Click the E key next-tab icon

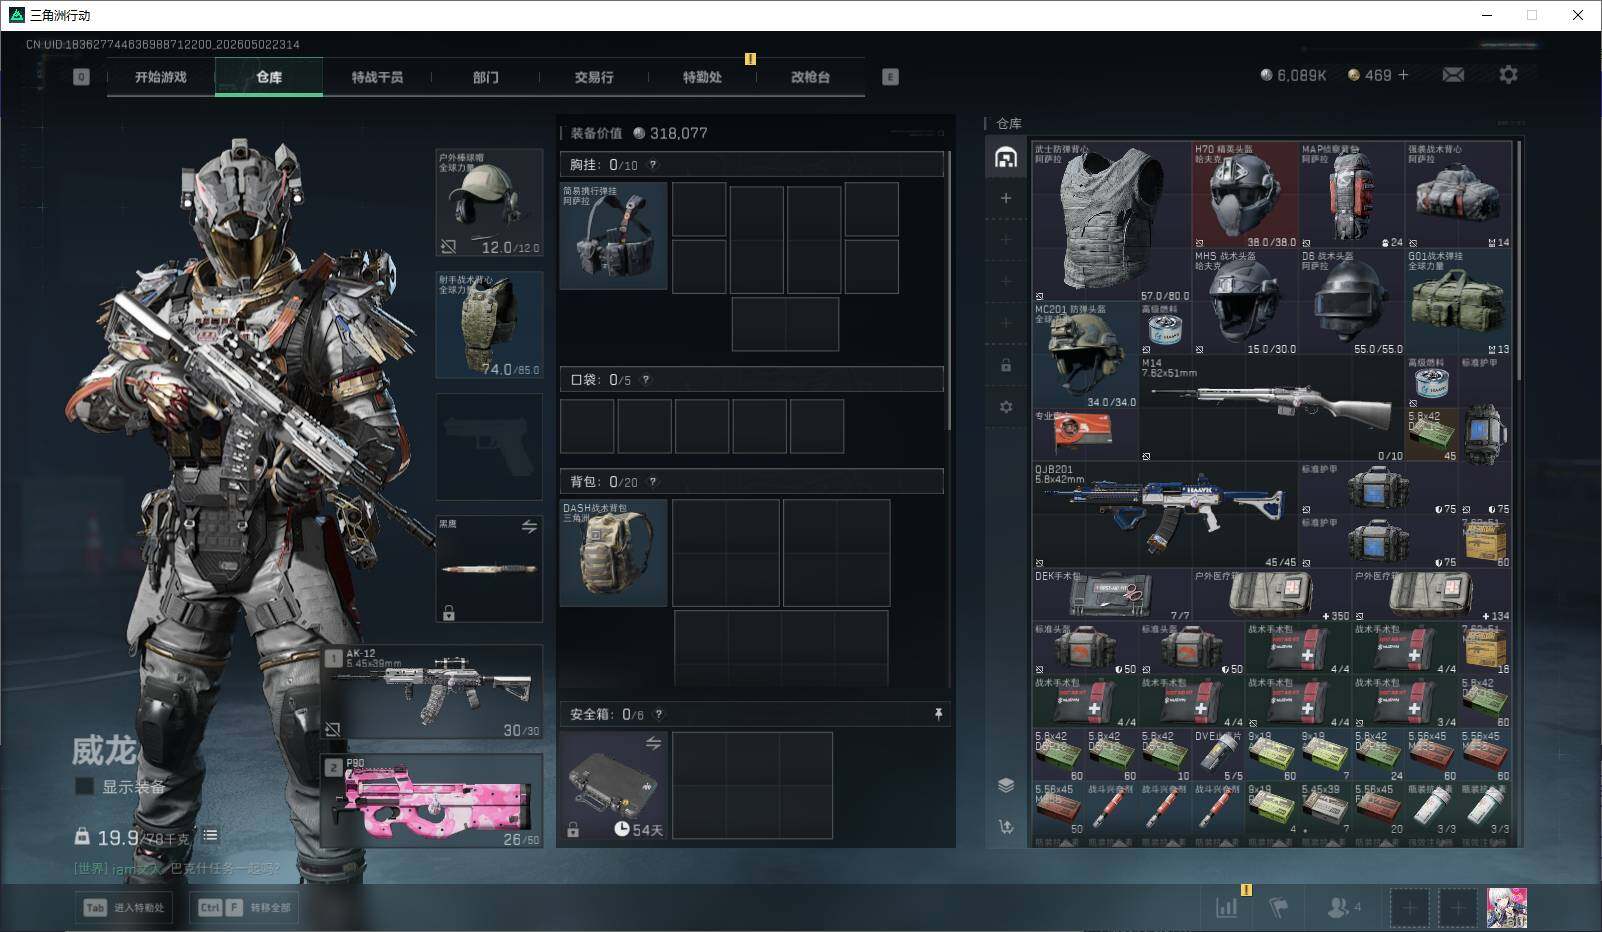coord(890,77)
